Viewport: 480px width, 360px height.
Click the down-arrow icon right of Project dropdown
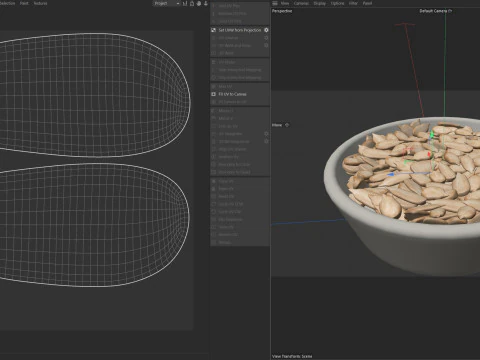(206, 3)
